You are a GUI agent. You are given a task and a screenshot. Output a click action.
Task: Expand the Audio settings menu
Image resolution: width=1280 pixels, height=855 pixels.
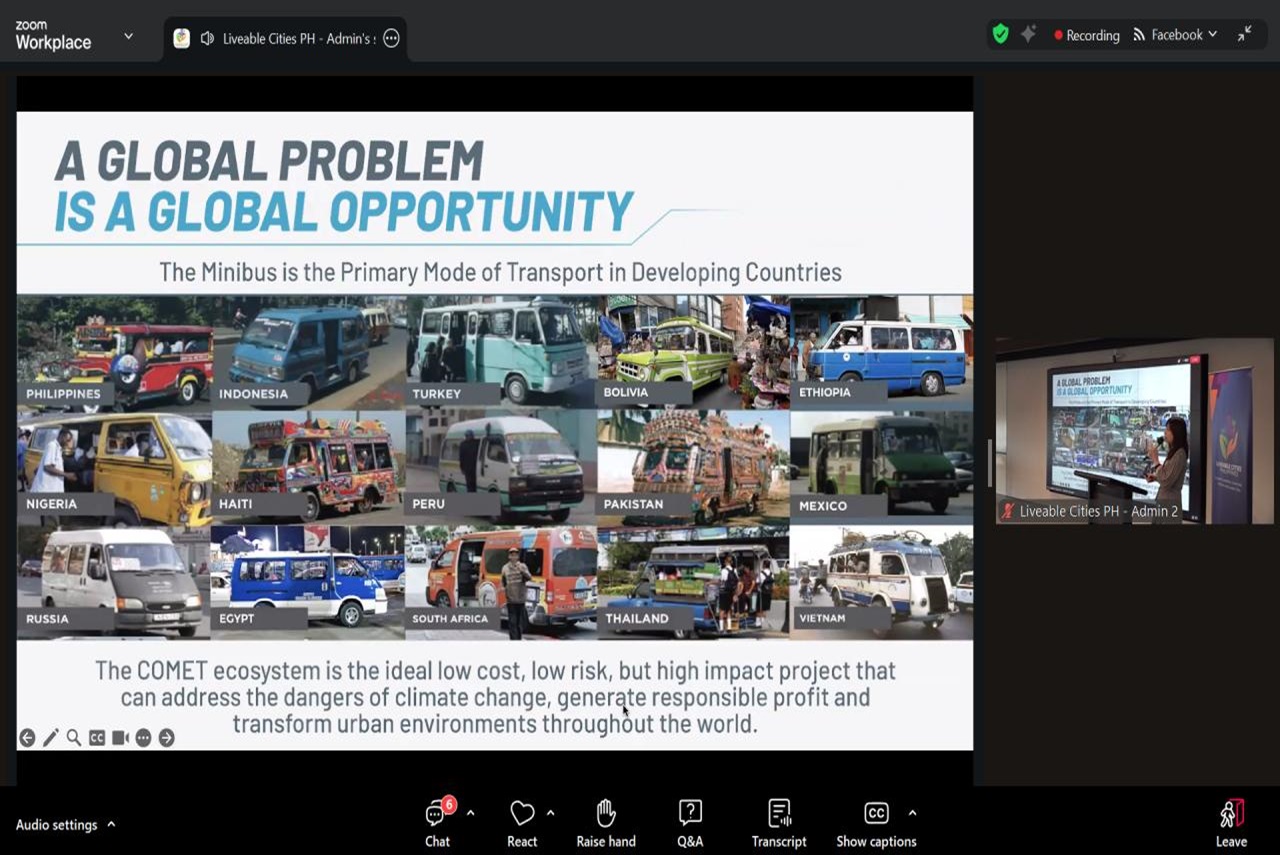111,825
